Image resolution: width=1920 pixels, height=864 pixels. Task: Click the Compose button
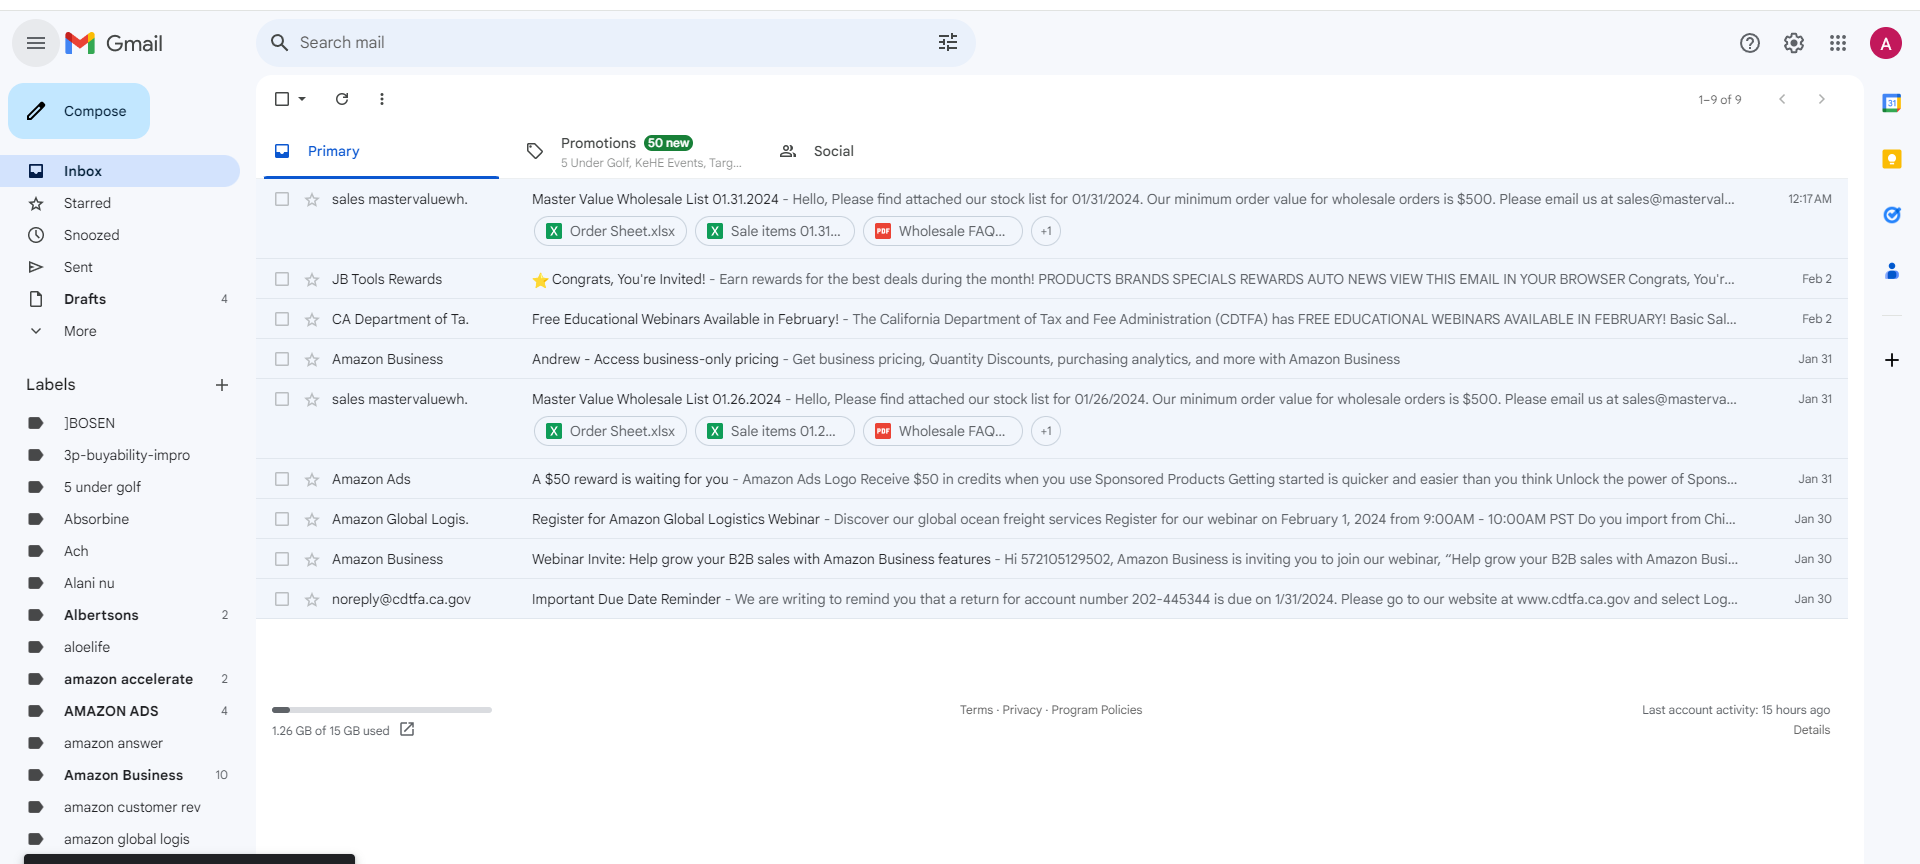(x=79, y=111)
